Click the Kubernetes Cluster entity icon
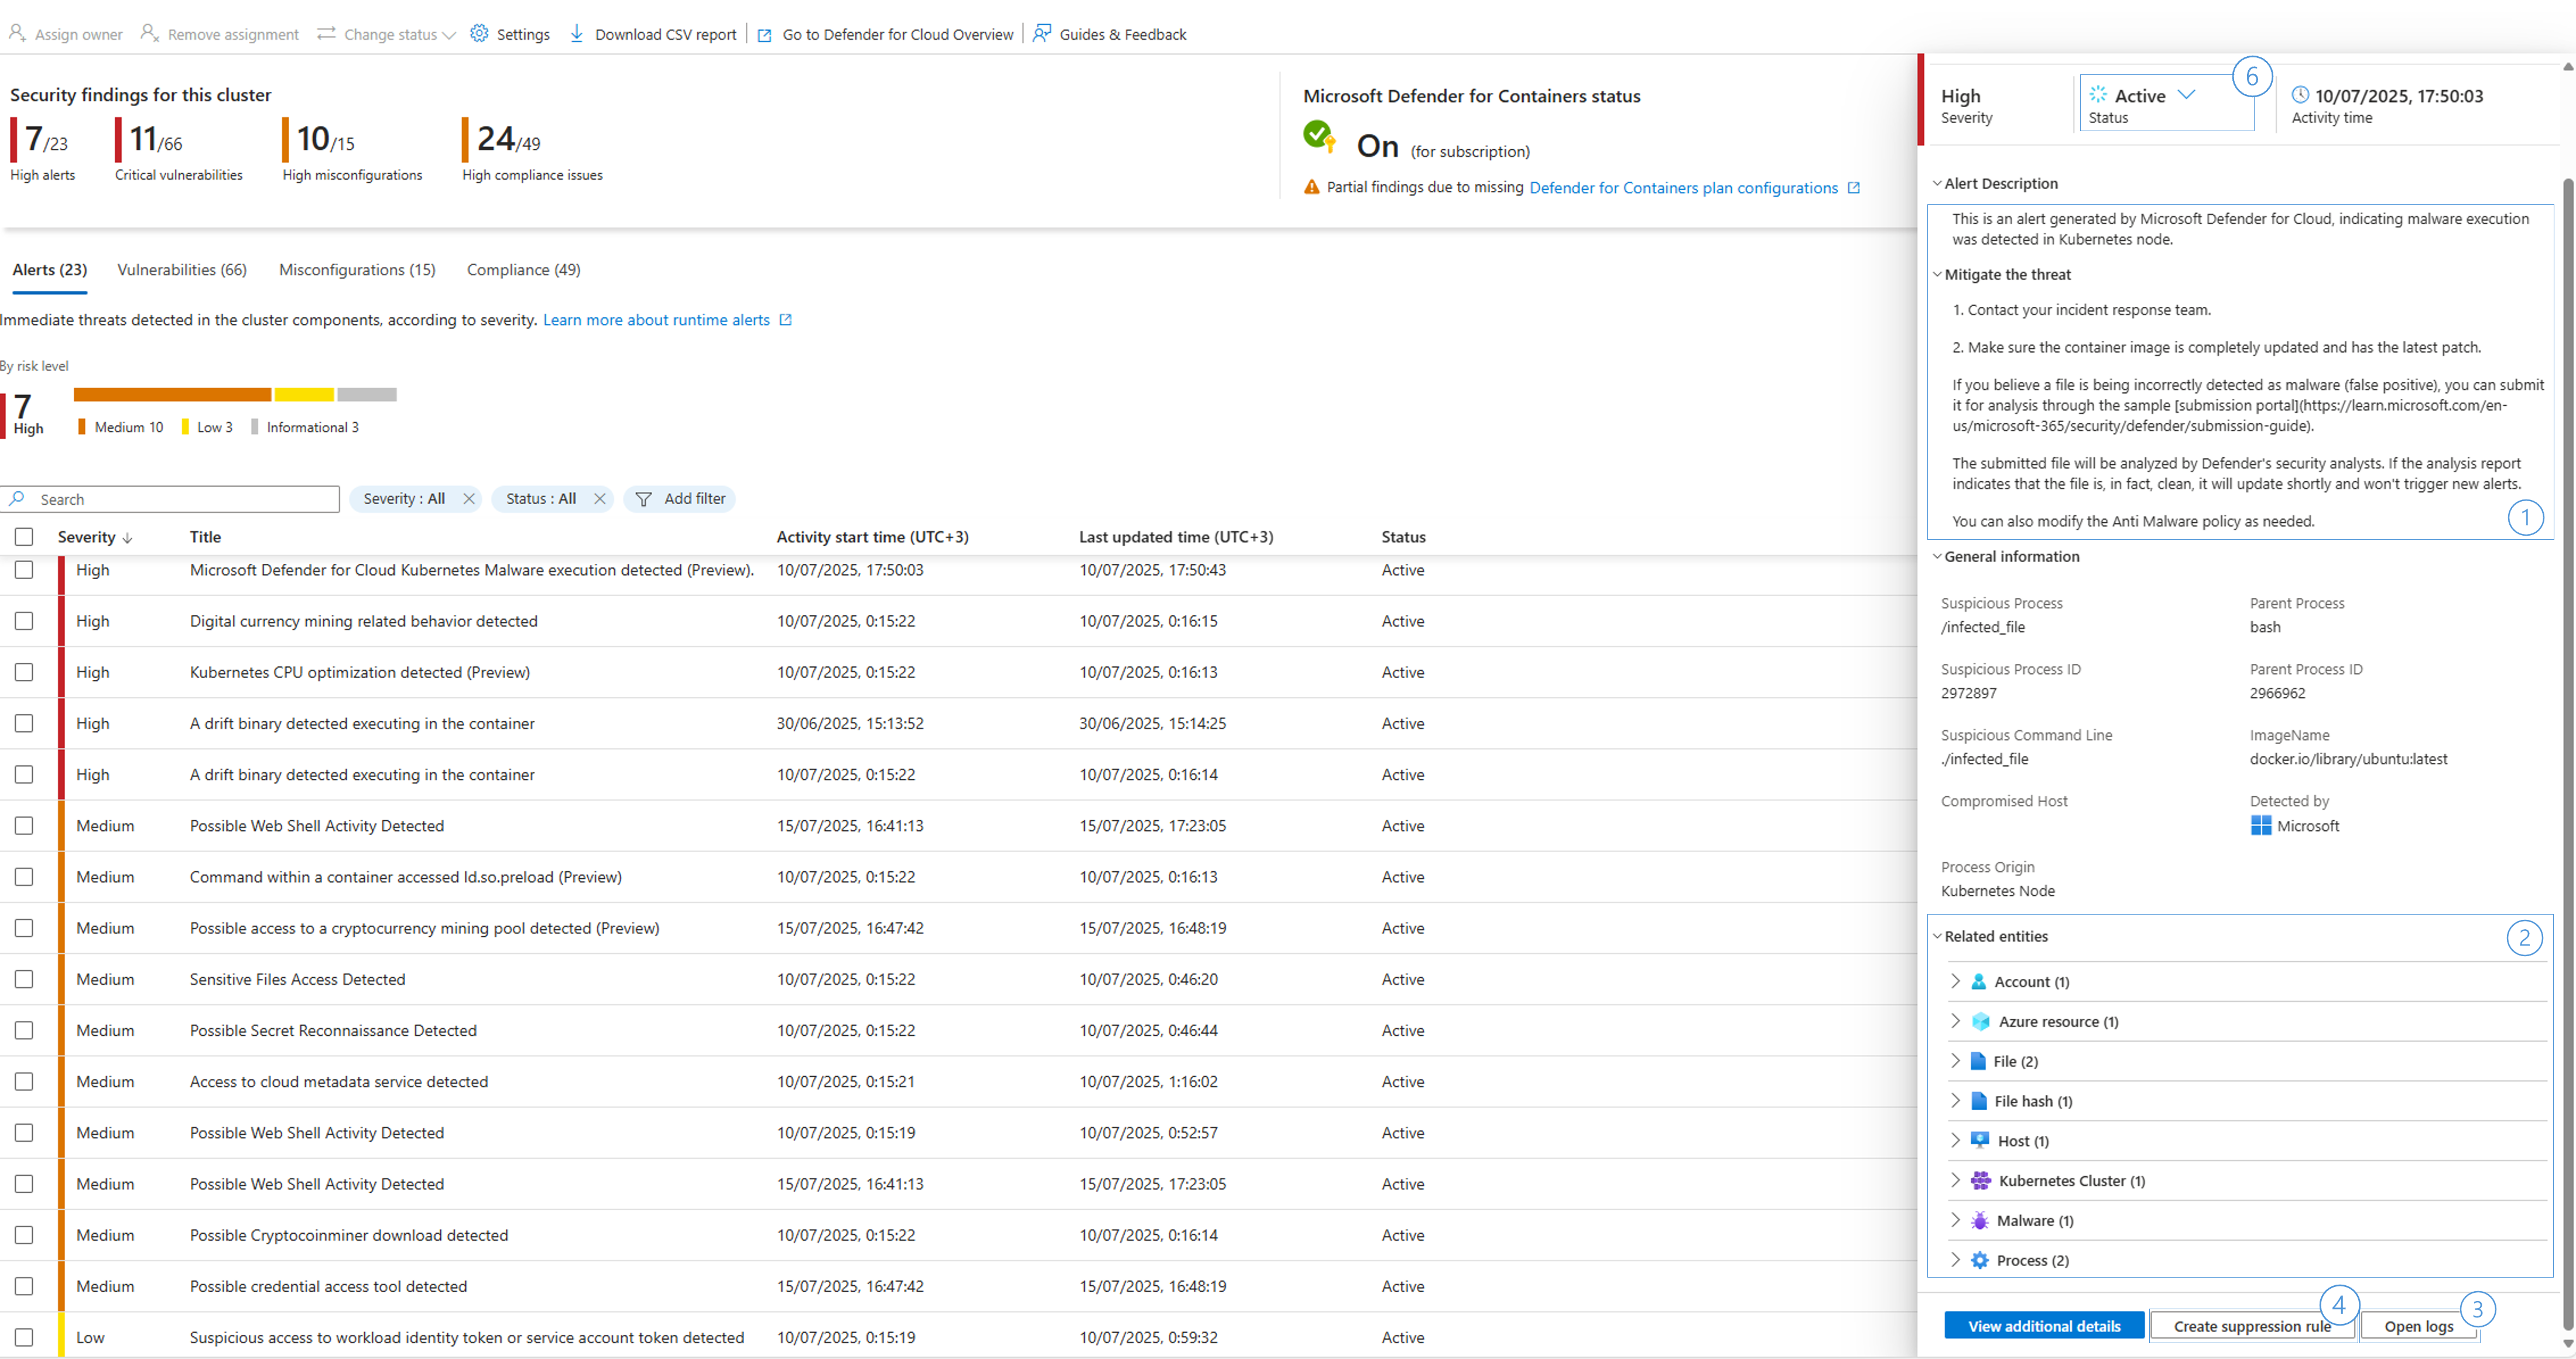The image size is (2576, 1359). 1980,1181
